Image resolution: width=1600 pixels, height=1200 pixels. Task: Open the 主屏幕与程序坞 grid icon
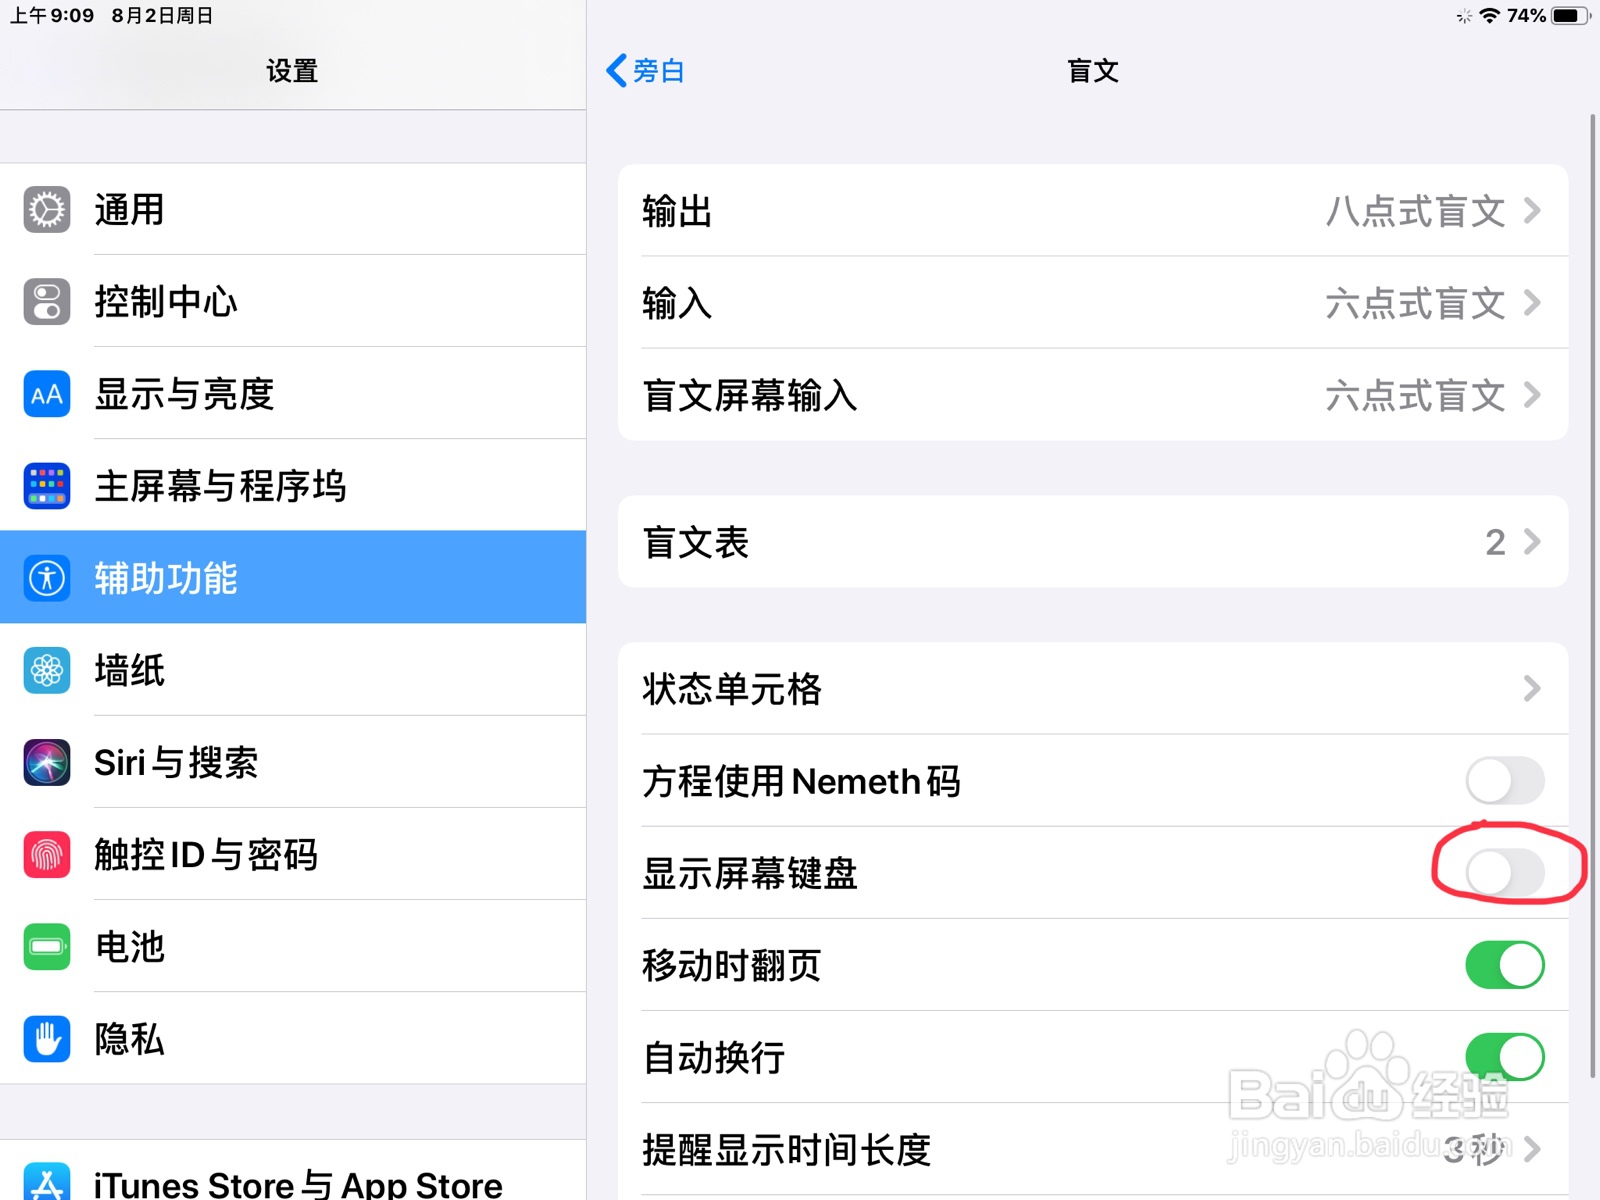pos(47,486)
